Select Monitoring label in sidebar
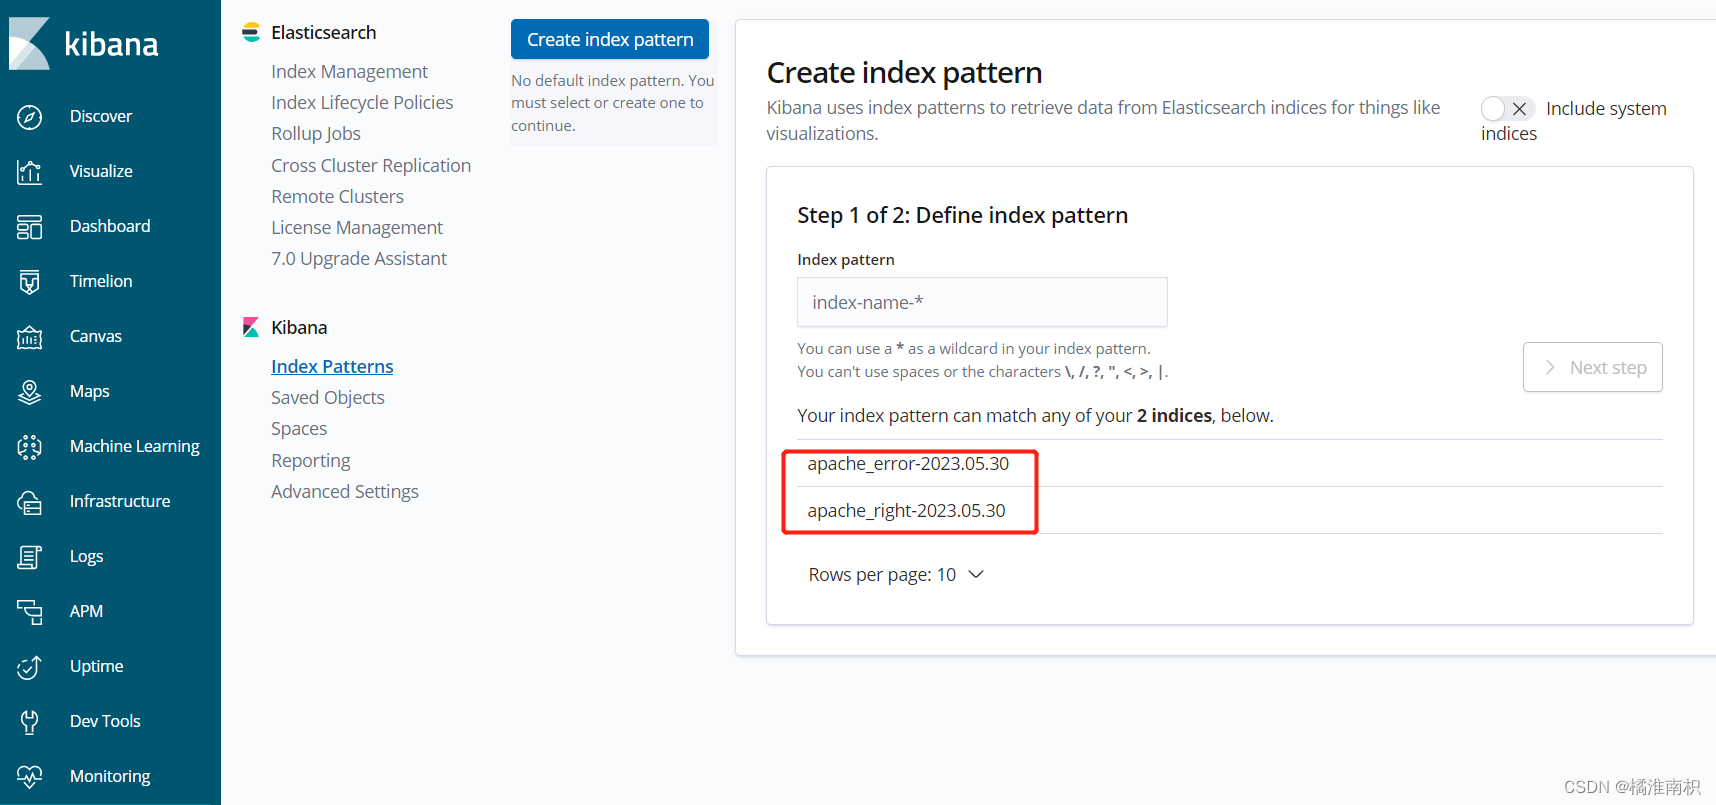 [x=110, y=777]
